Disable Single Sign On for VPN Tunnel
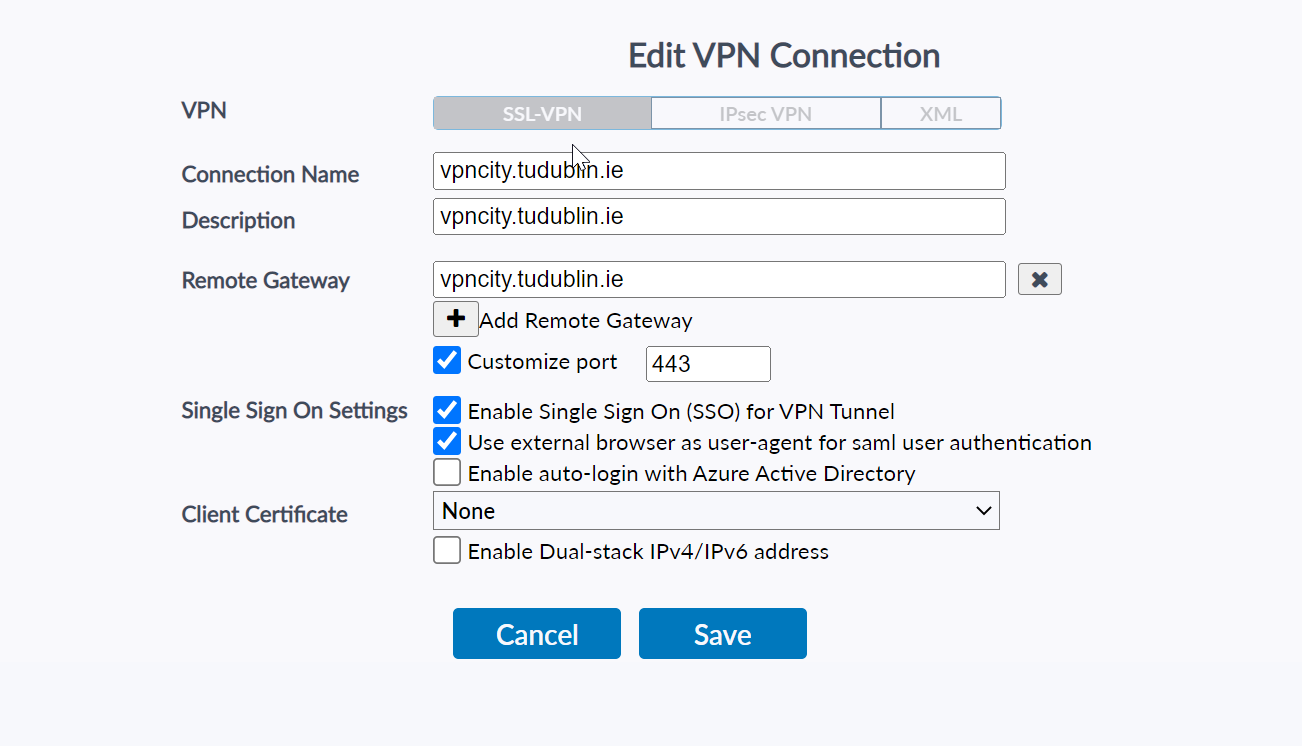Screen dimensions: 1302x746 pos(447,411)
